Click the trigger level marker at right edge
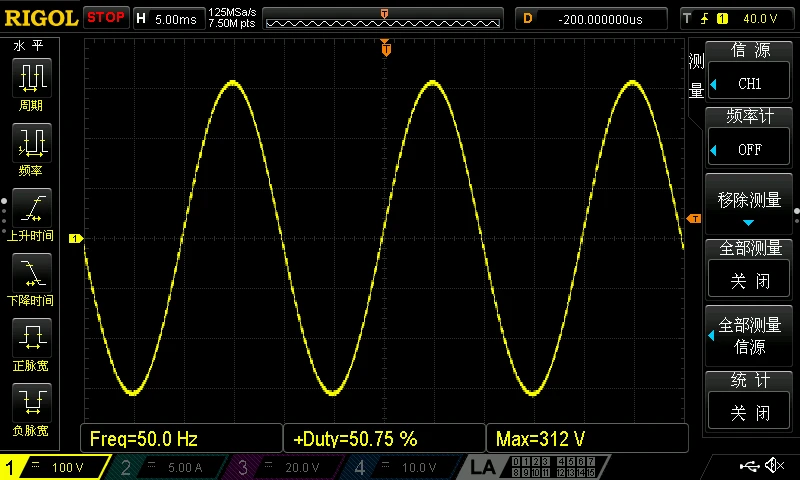Screen dimensions: 800x480 [x=694, y=218]
